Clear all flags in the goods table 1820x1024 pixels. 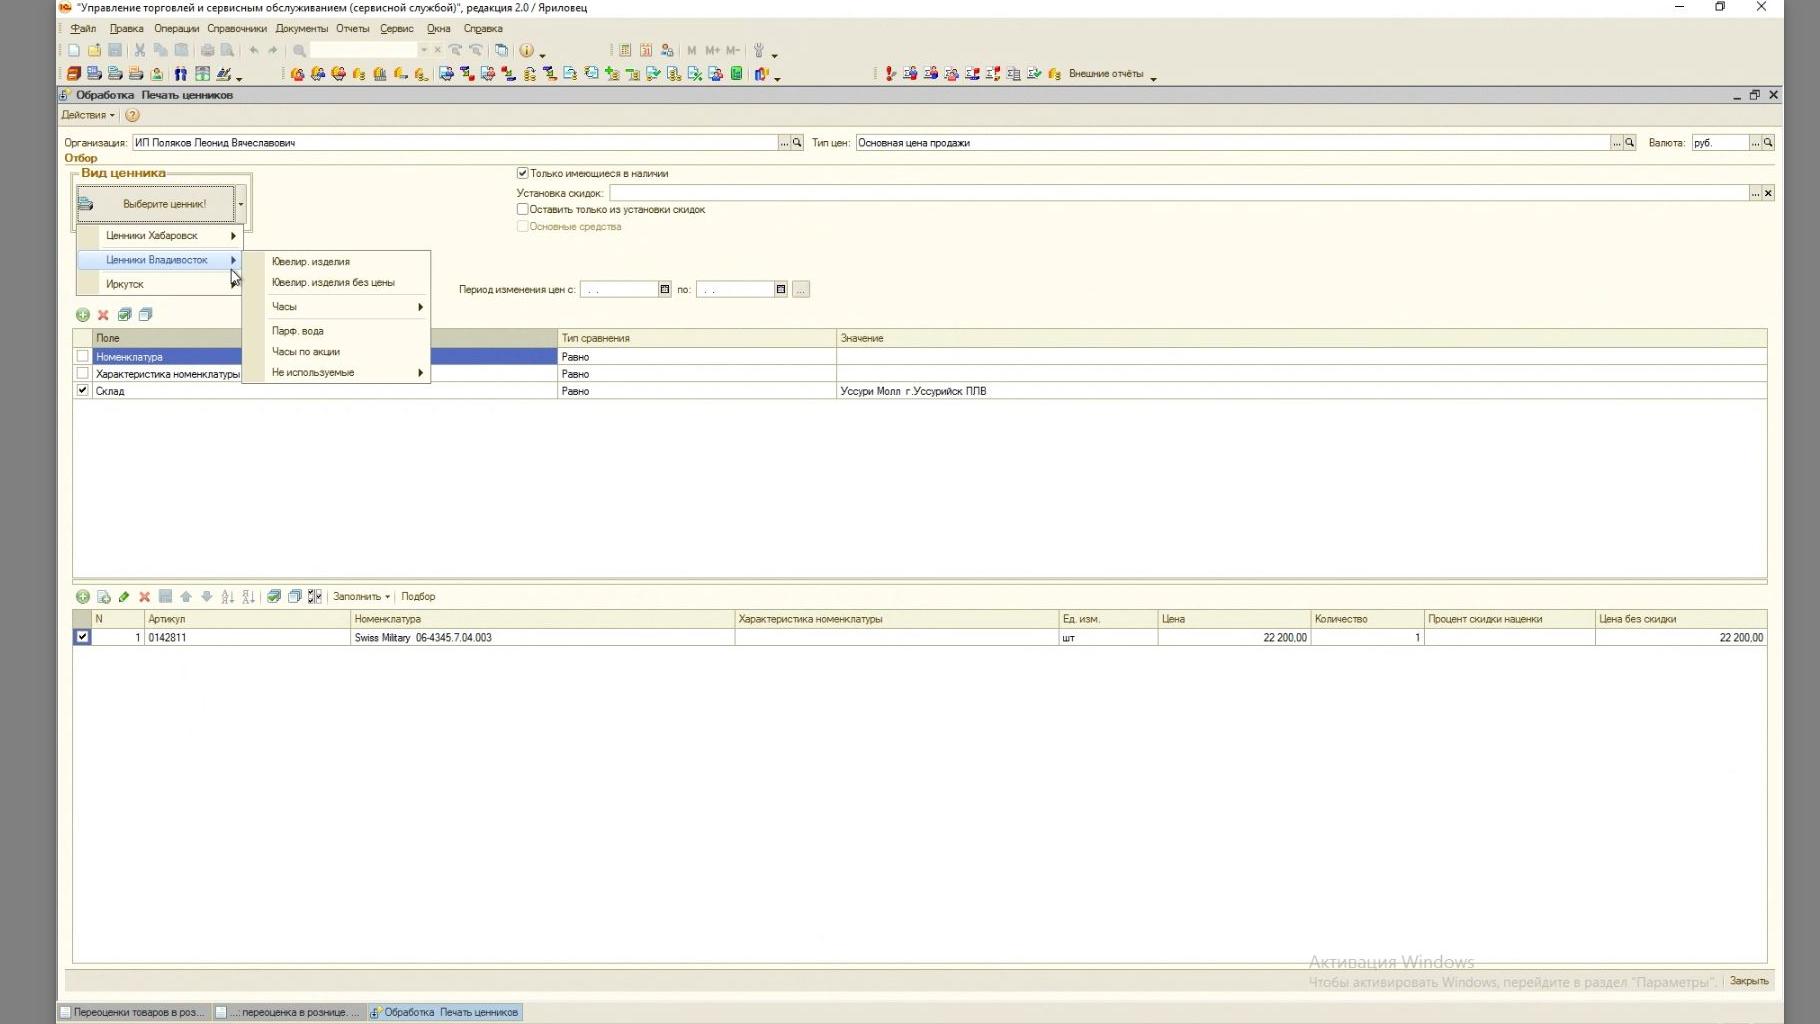pyautogui.click(x=295, y=597)
